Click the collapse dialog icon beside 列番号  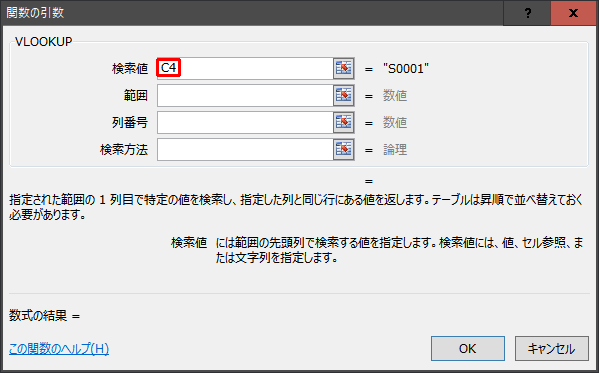pos(343,122)
